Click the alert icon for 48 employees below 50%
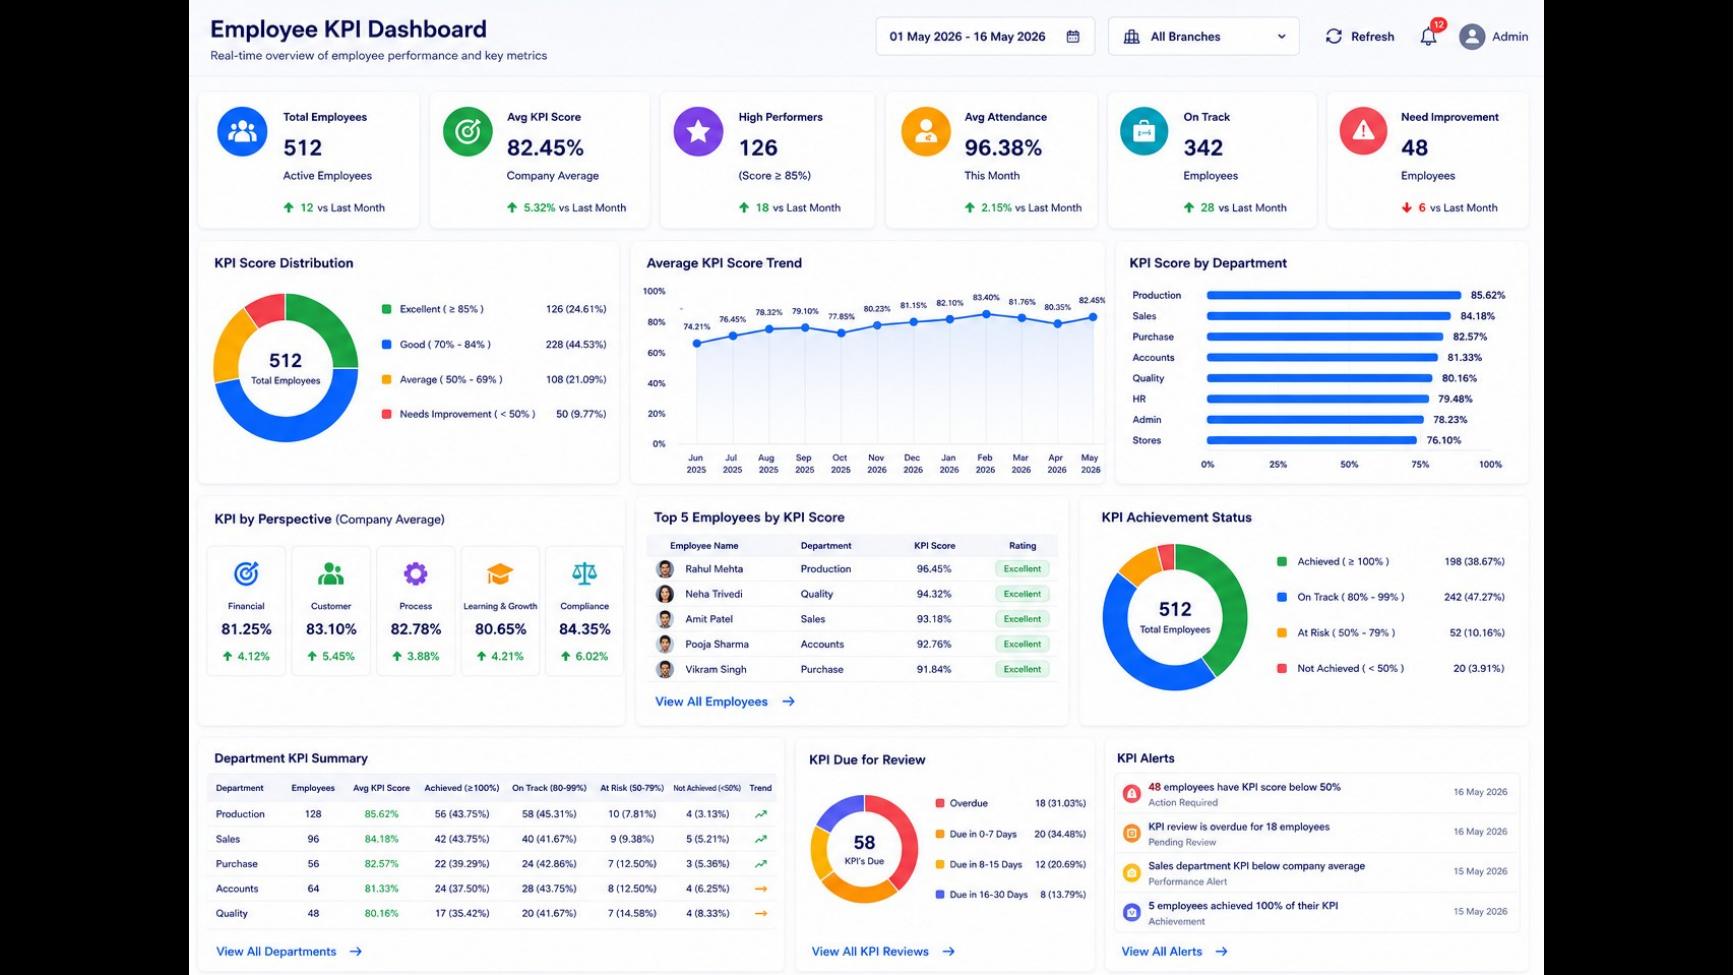Viewport: 1734px width, 975px height. (x=1131, y=794)
